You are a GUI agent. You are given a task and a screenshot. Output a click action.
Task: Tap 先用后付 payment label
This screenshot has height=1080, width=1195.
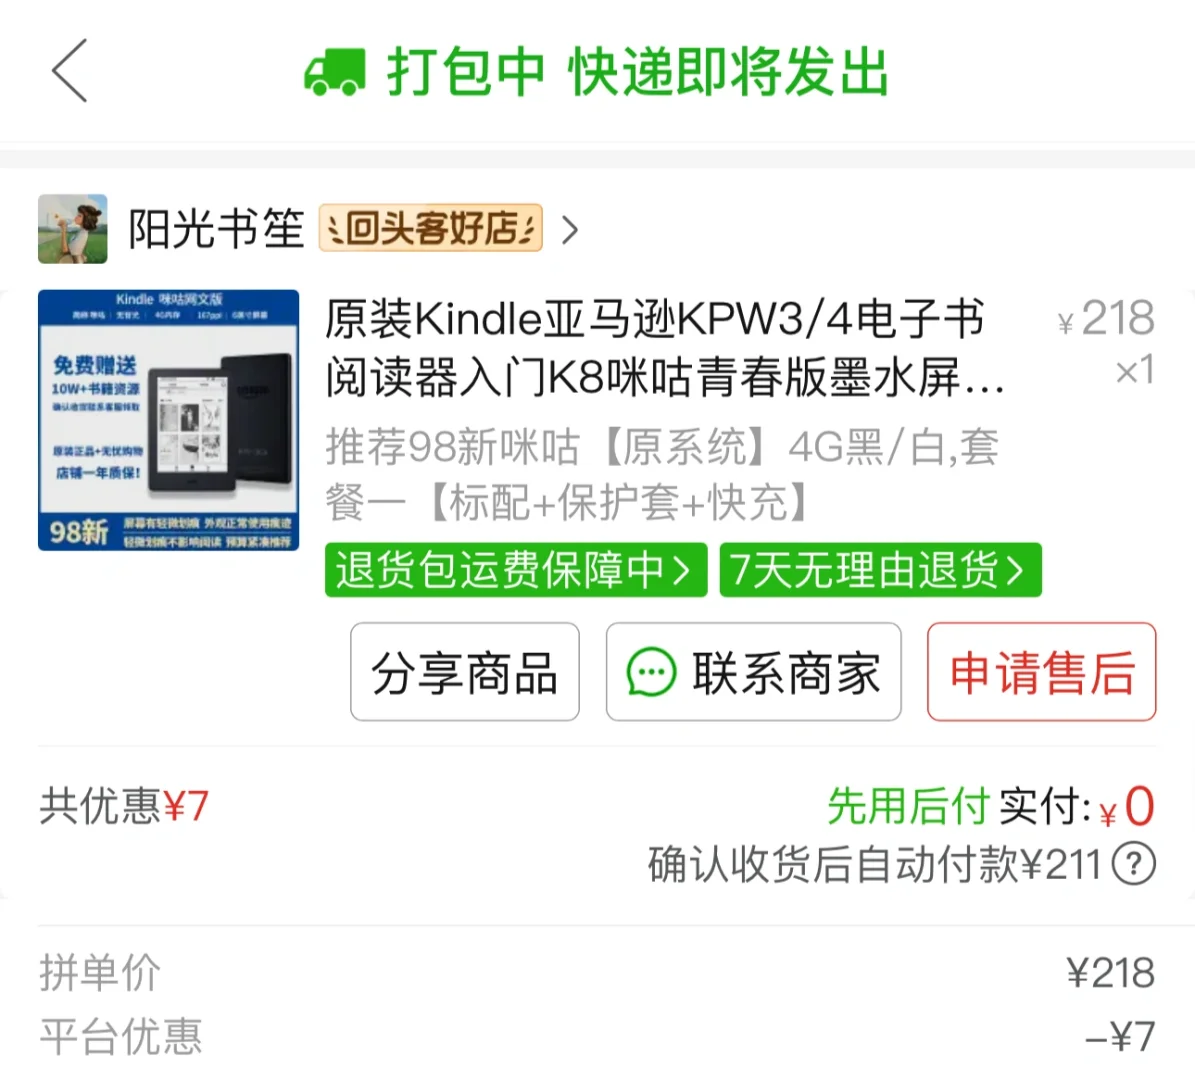tap(908, 806)
